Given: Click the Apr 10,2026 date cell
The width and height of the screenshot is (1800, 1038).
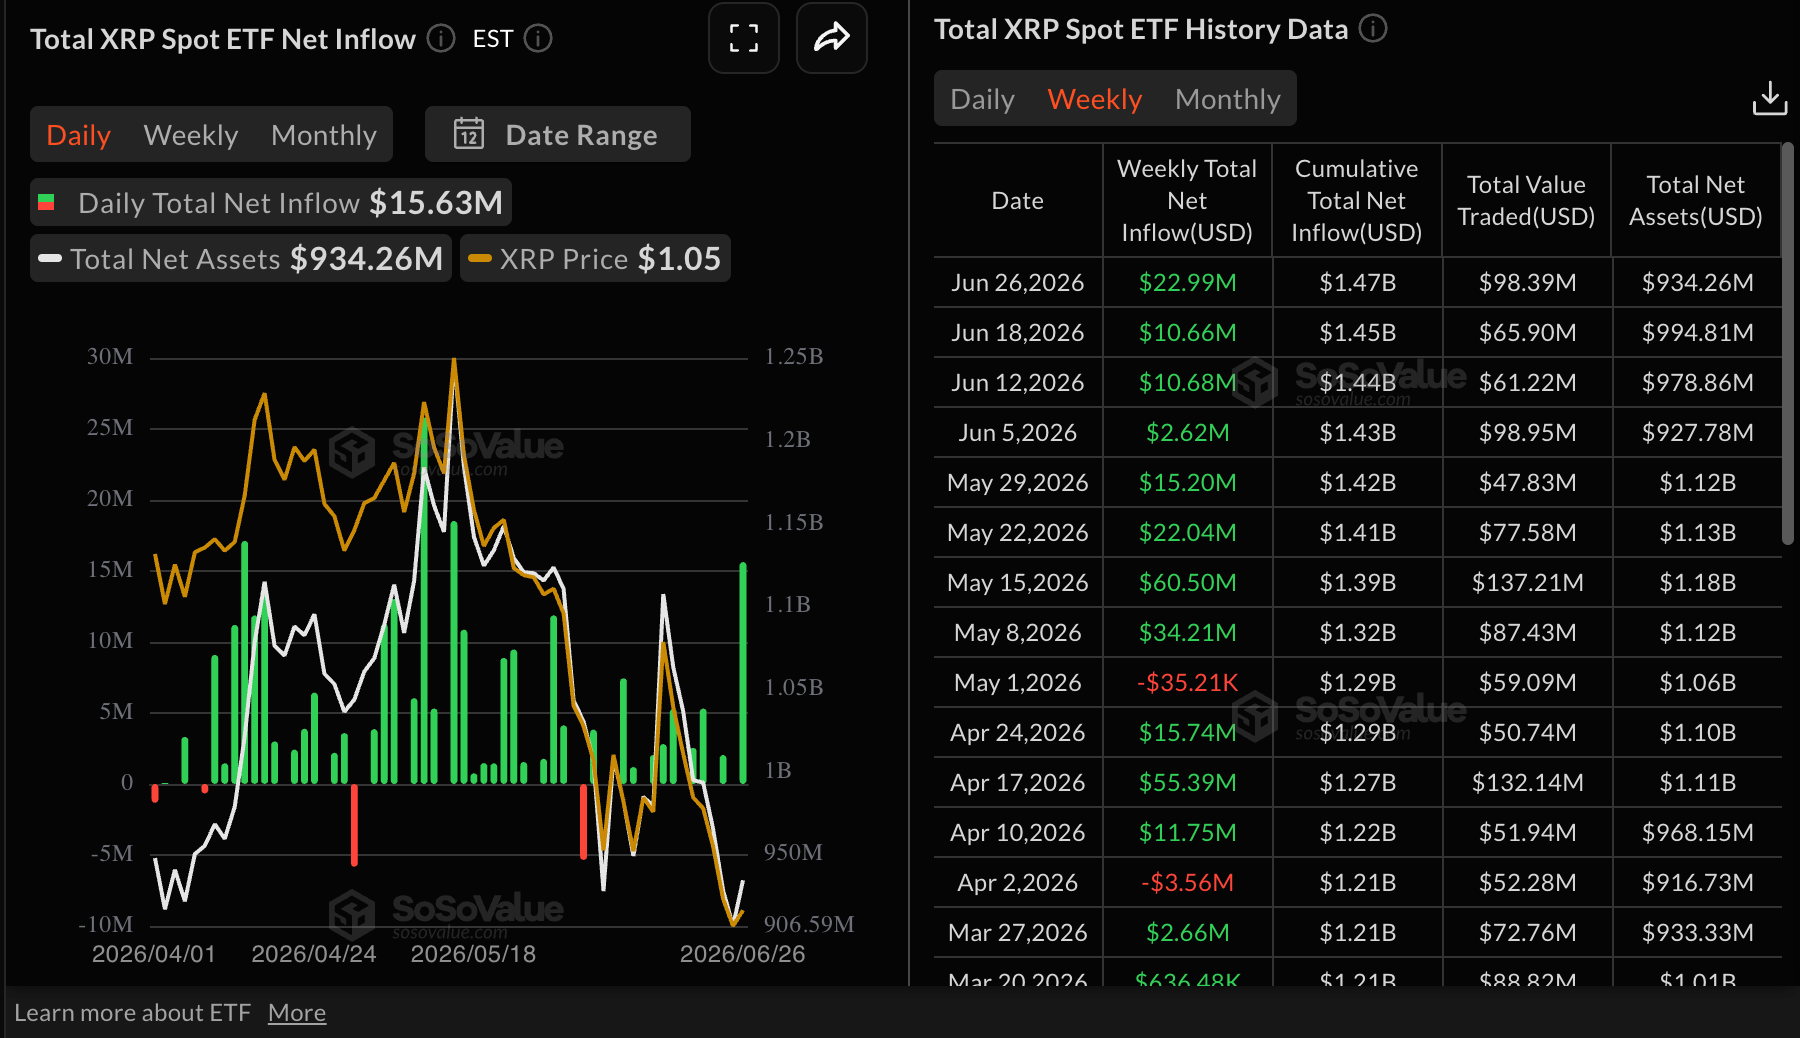Looking at the screenshot, I should (1018, 833).
